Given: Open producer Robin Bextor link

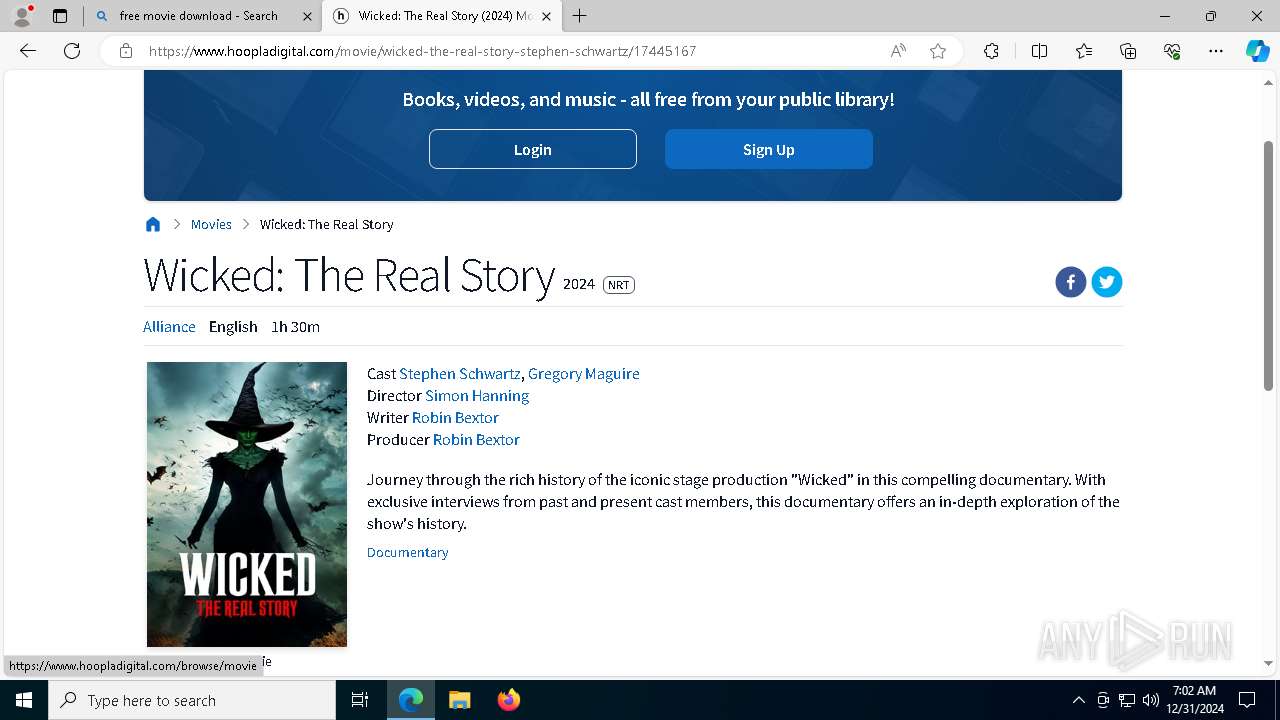Looking at the screenshot, I should (x=476, y=440).
